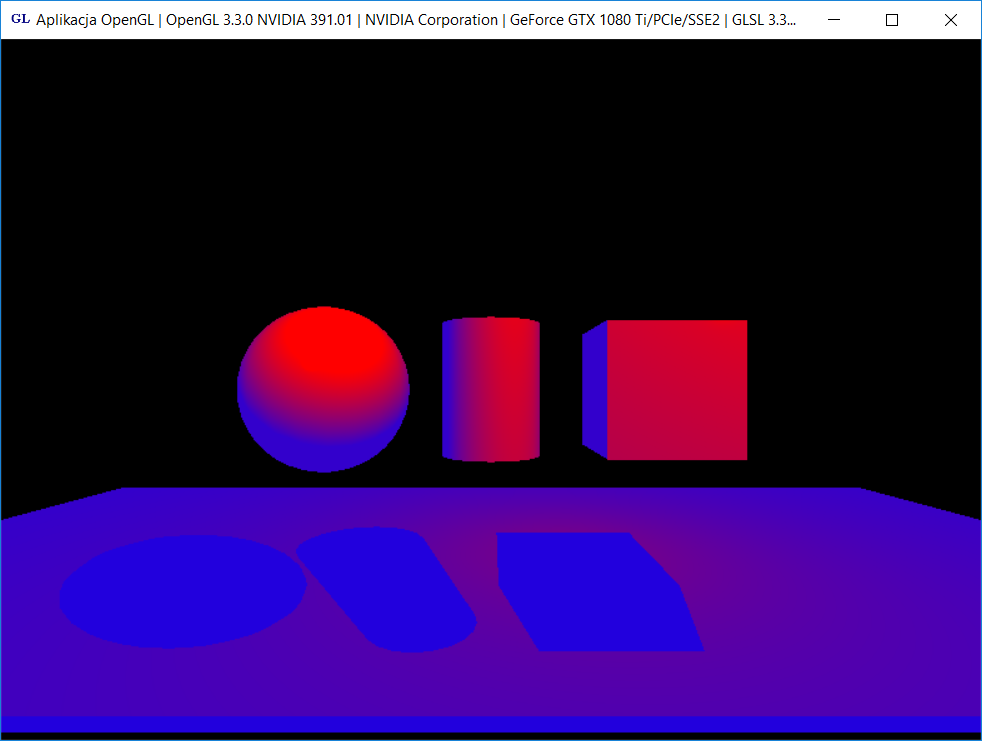Image resolution: width=982 pixels, height=741 pixels.
Task: Click the blue side face of the cube
Action: click(x=594, y=390)
